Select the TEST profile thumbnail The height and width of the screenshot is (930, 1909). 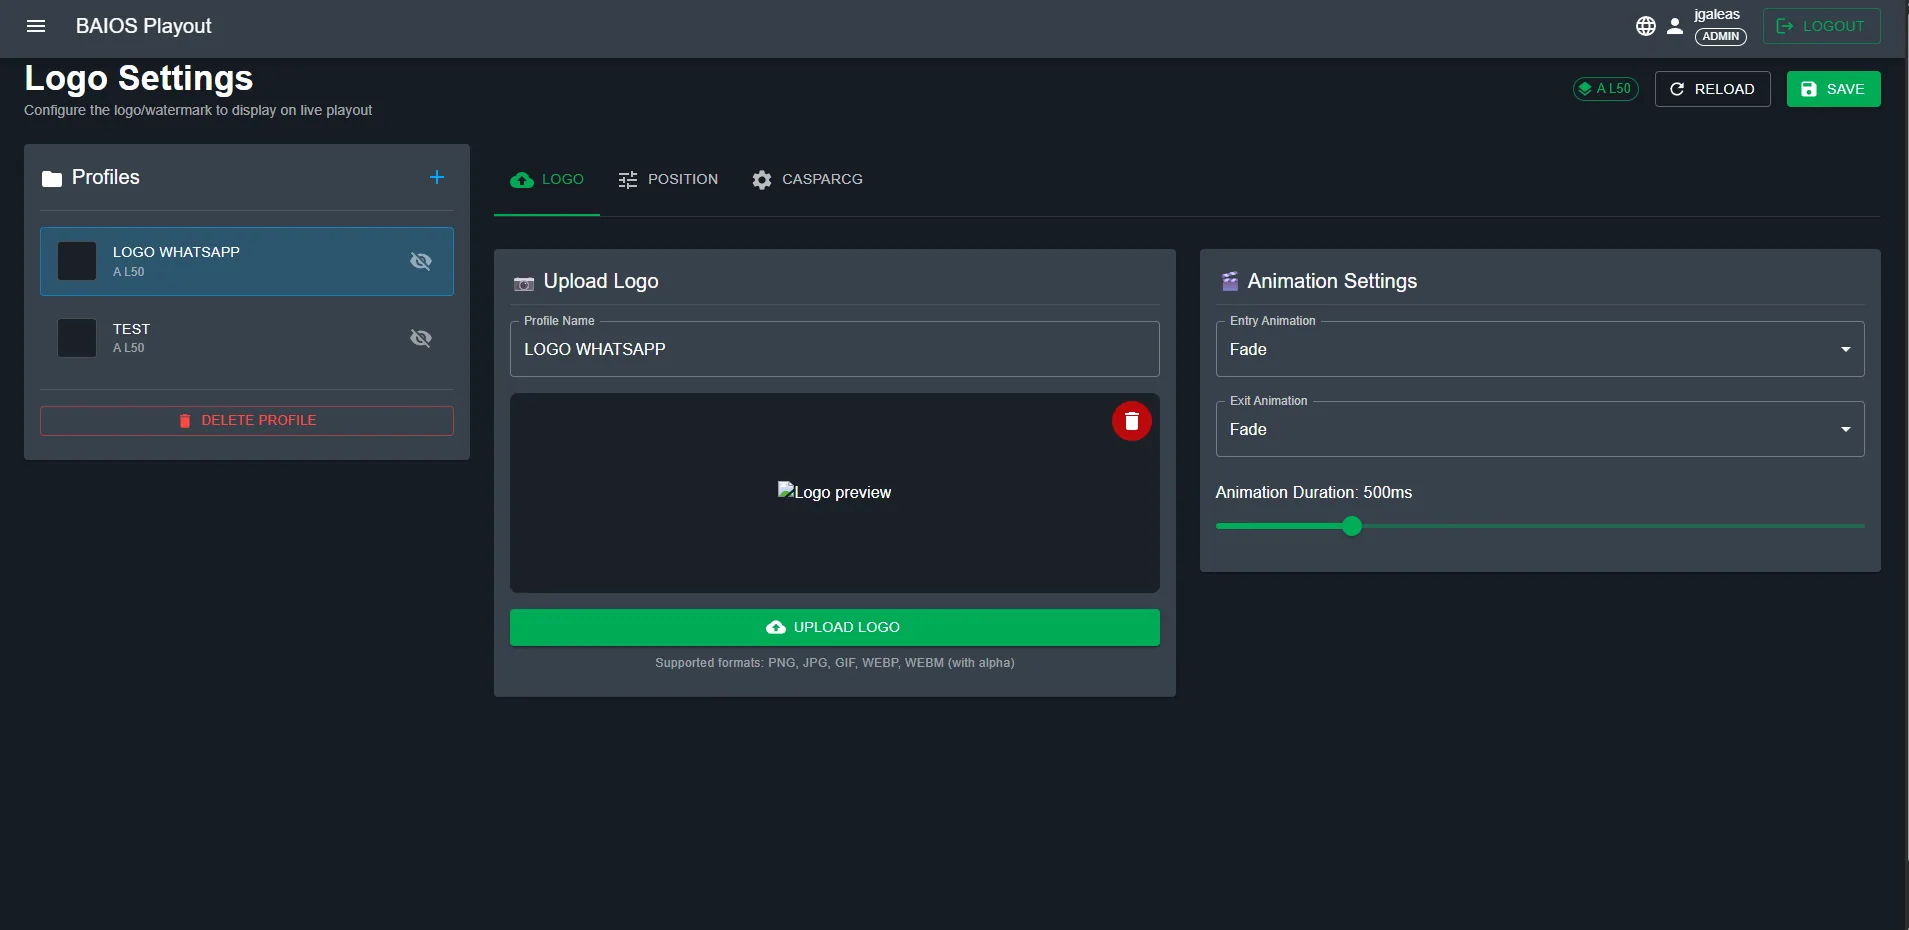(77, 338)
